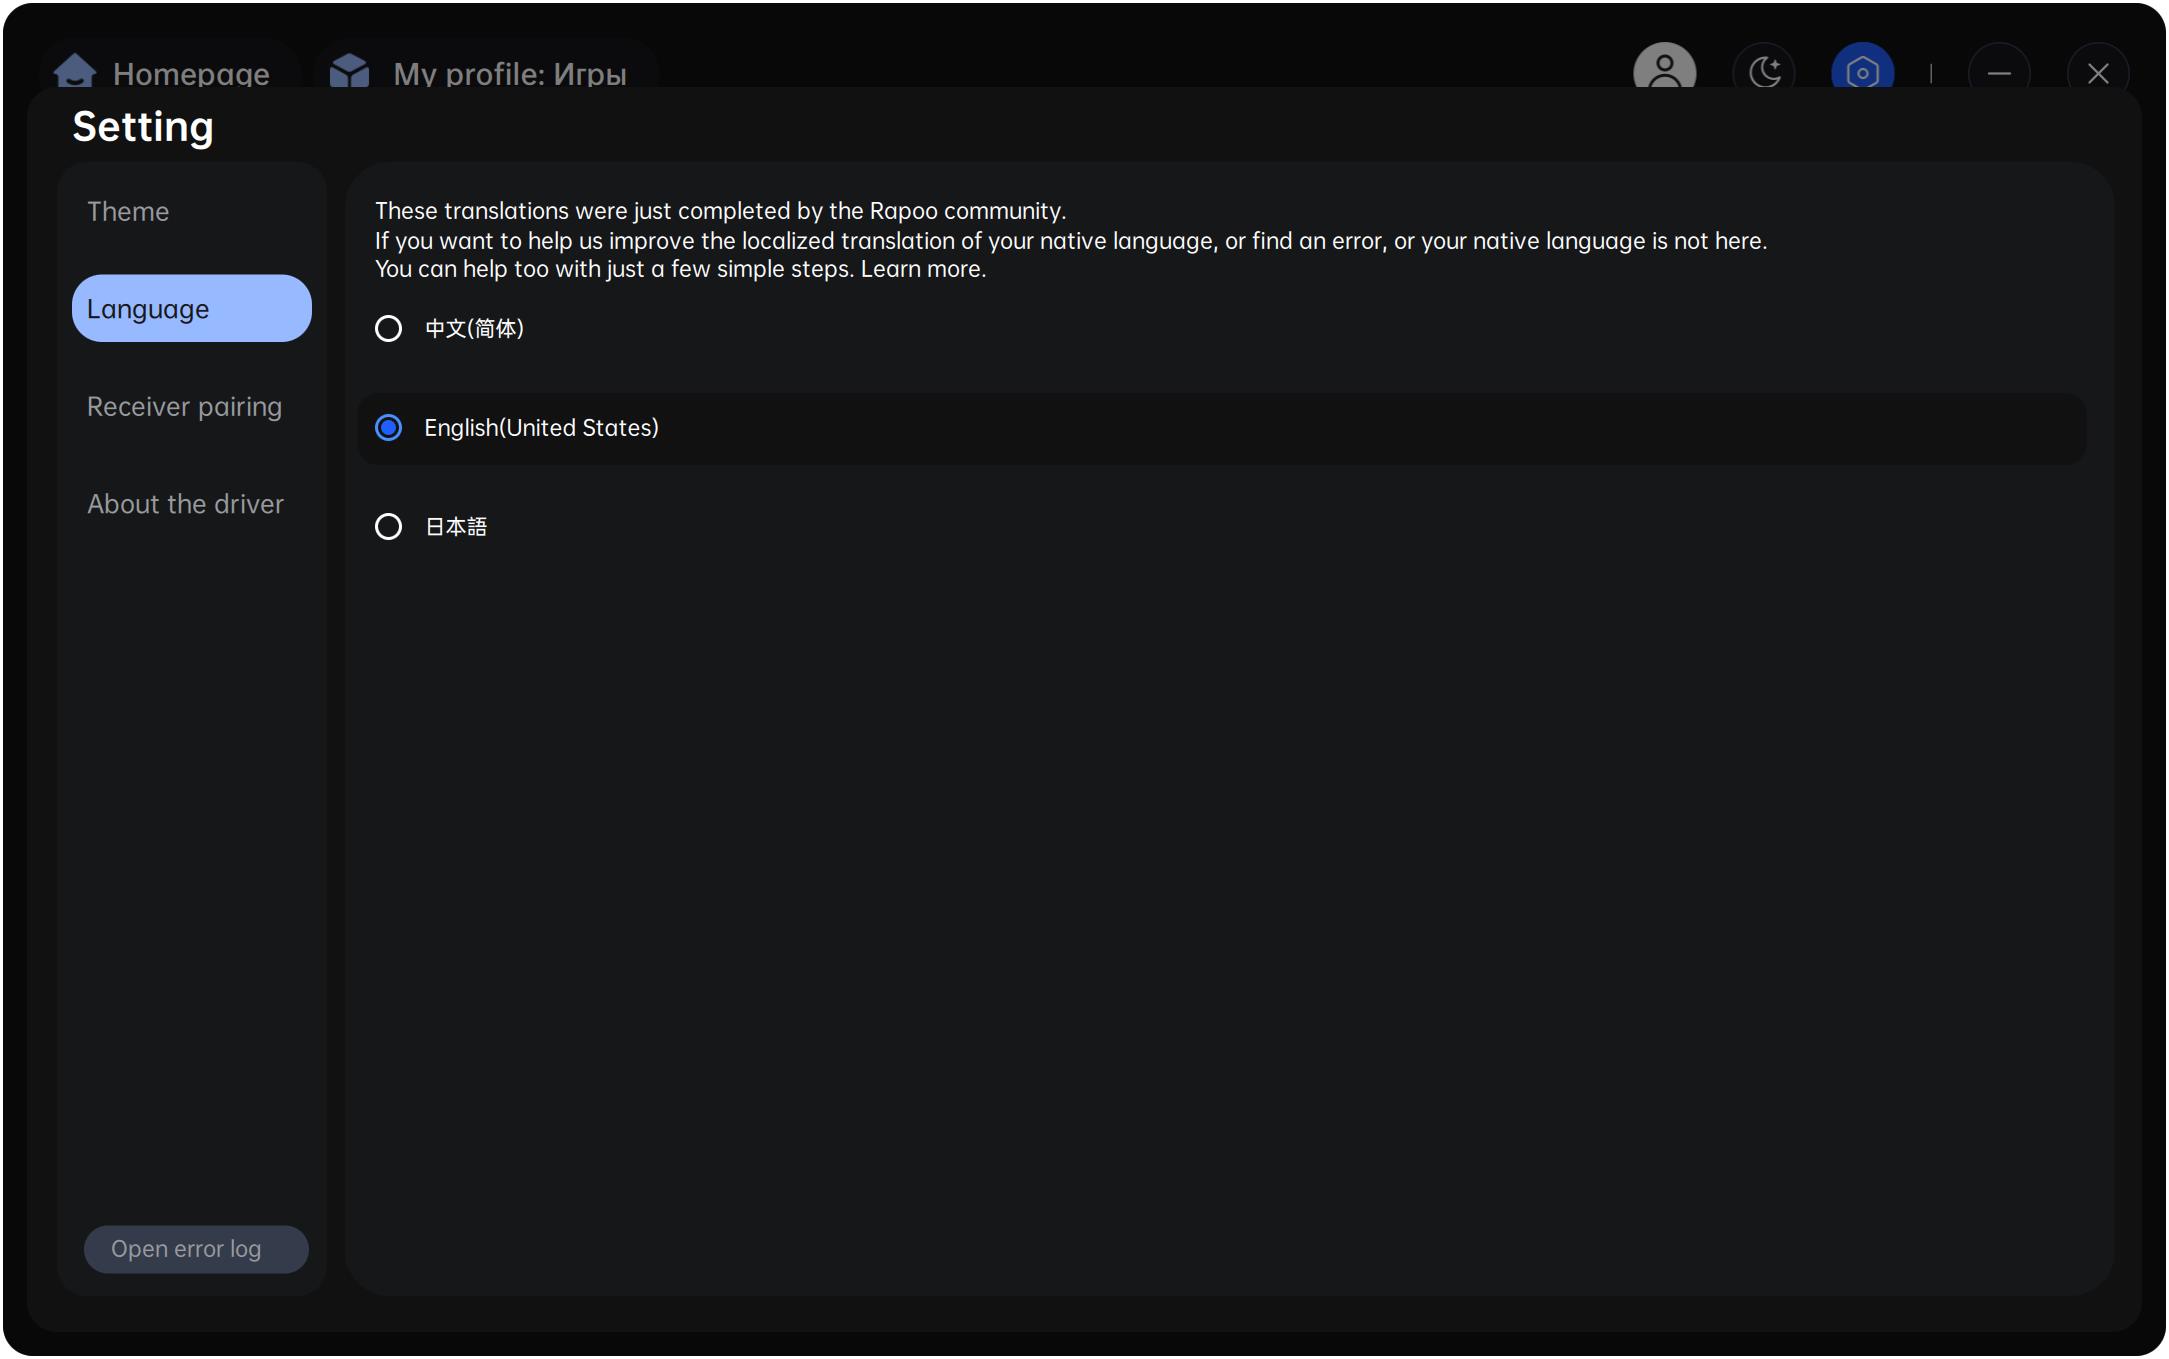
Task: Click the English(United States) language label
Action: [x=541, y=428]
